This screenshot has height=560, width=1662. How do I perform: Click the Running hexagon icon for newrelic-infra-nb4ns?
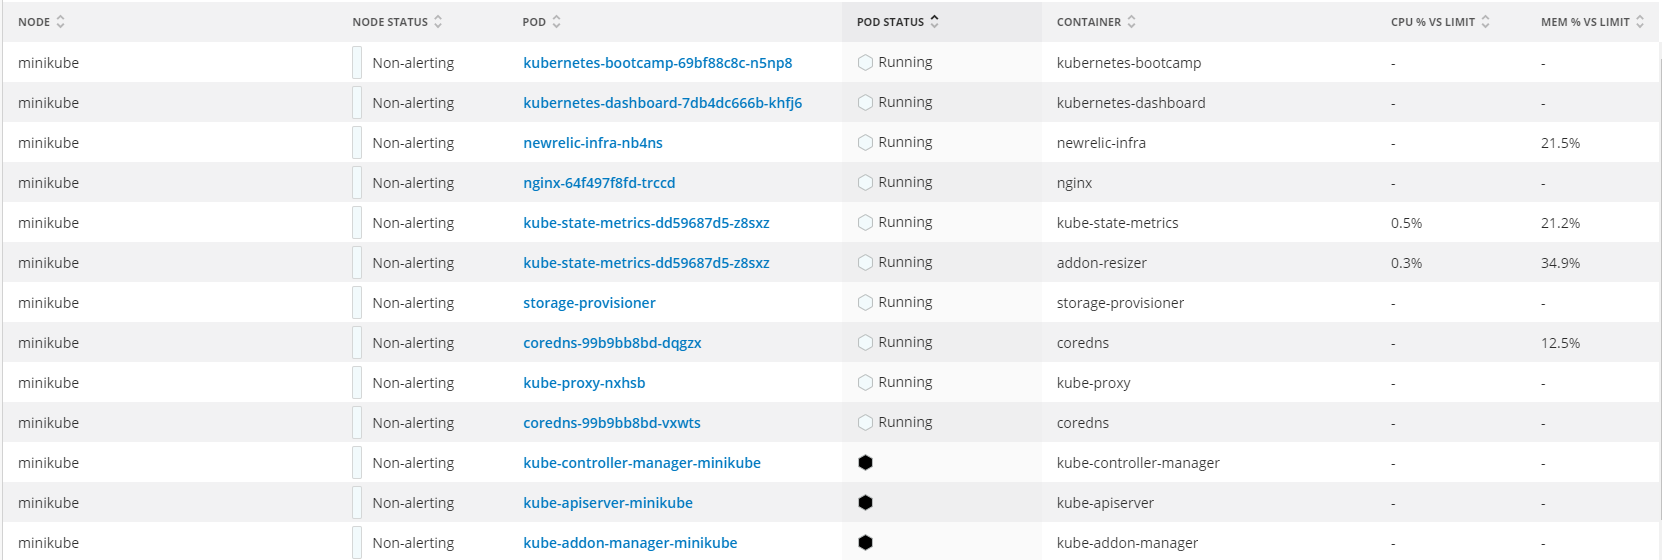(x=866, y=142)
